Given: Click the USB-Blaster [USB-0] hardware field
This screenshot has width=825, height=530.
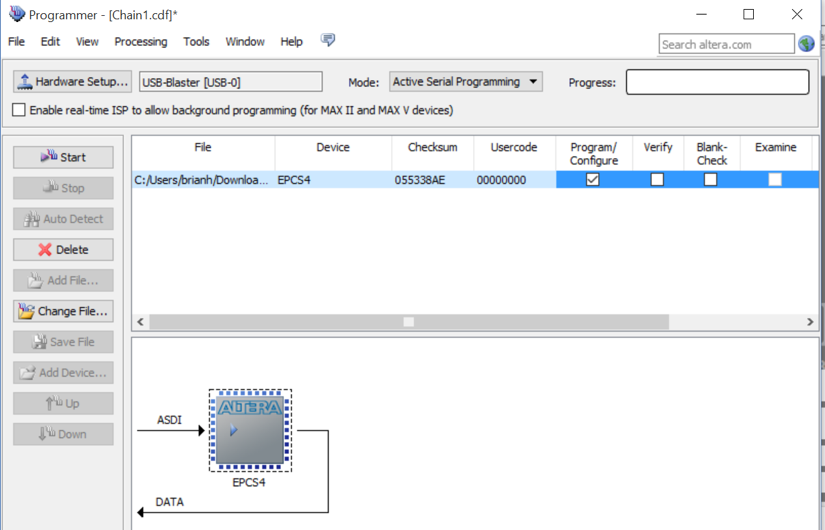Looking at the screenshot, I should (230, 82).
